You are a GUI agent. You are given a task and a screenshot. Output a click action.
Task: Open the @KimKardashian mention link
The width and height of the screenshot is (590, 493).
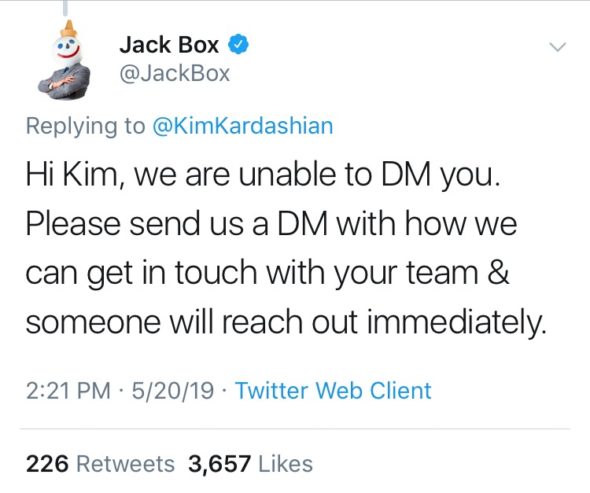click(x=243, y=126)
